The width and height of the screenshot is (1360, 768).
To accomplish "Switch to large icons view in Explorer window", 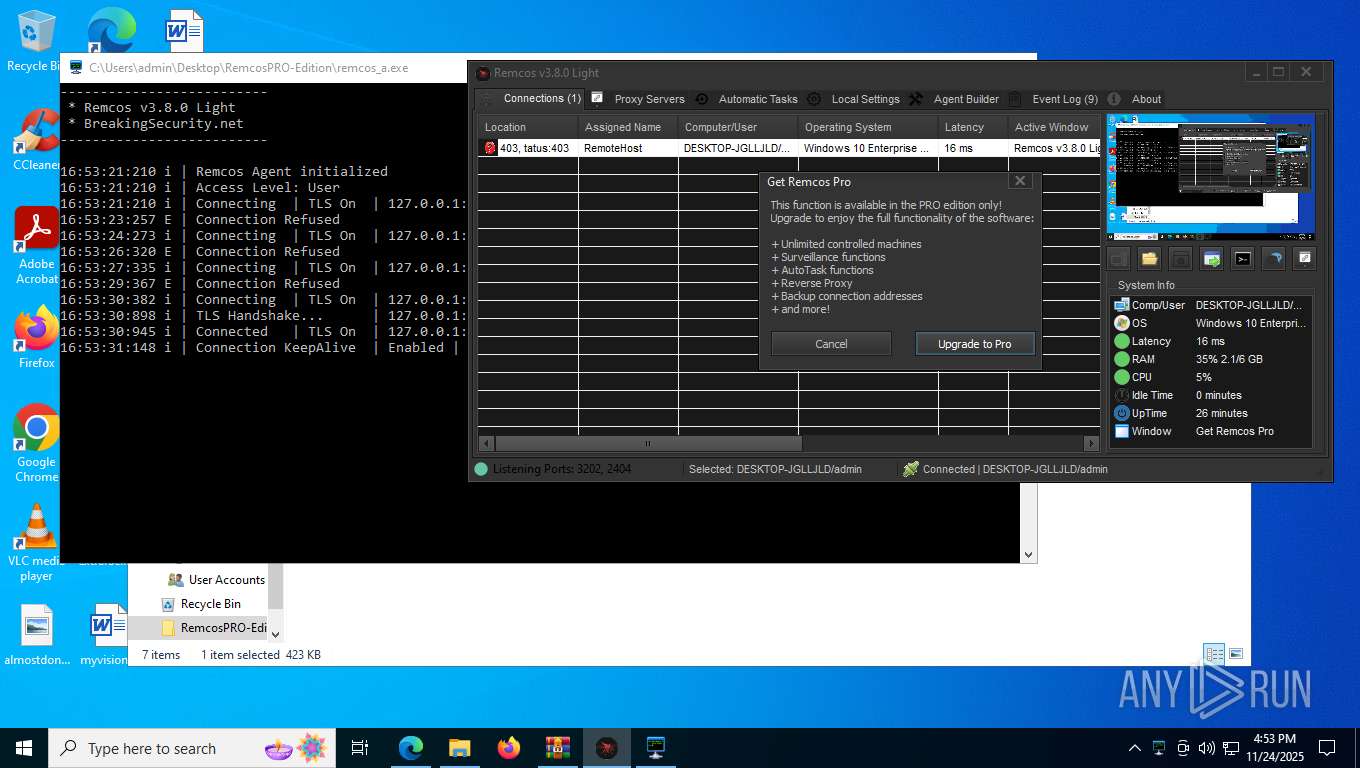I will pyautogui.click(x=1236, y=654).
